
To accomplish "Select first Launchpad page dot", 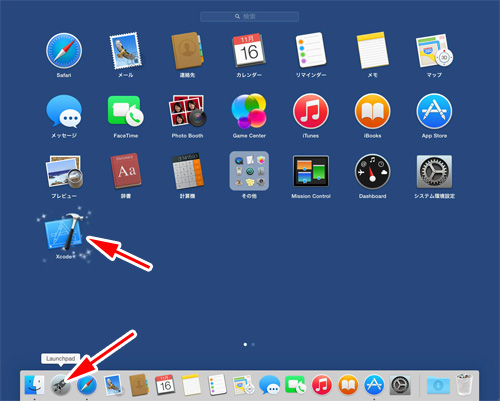I will point(245,344).
